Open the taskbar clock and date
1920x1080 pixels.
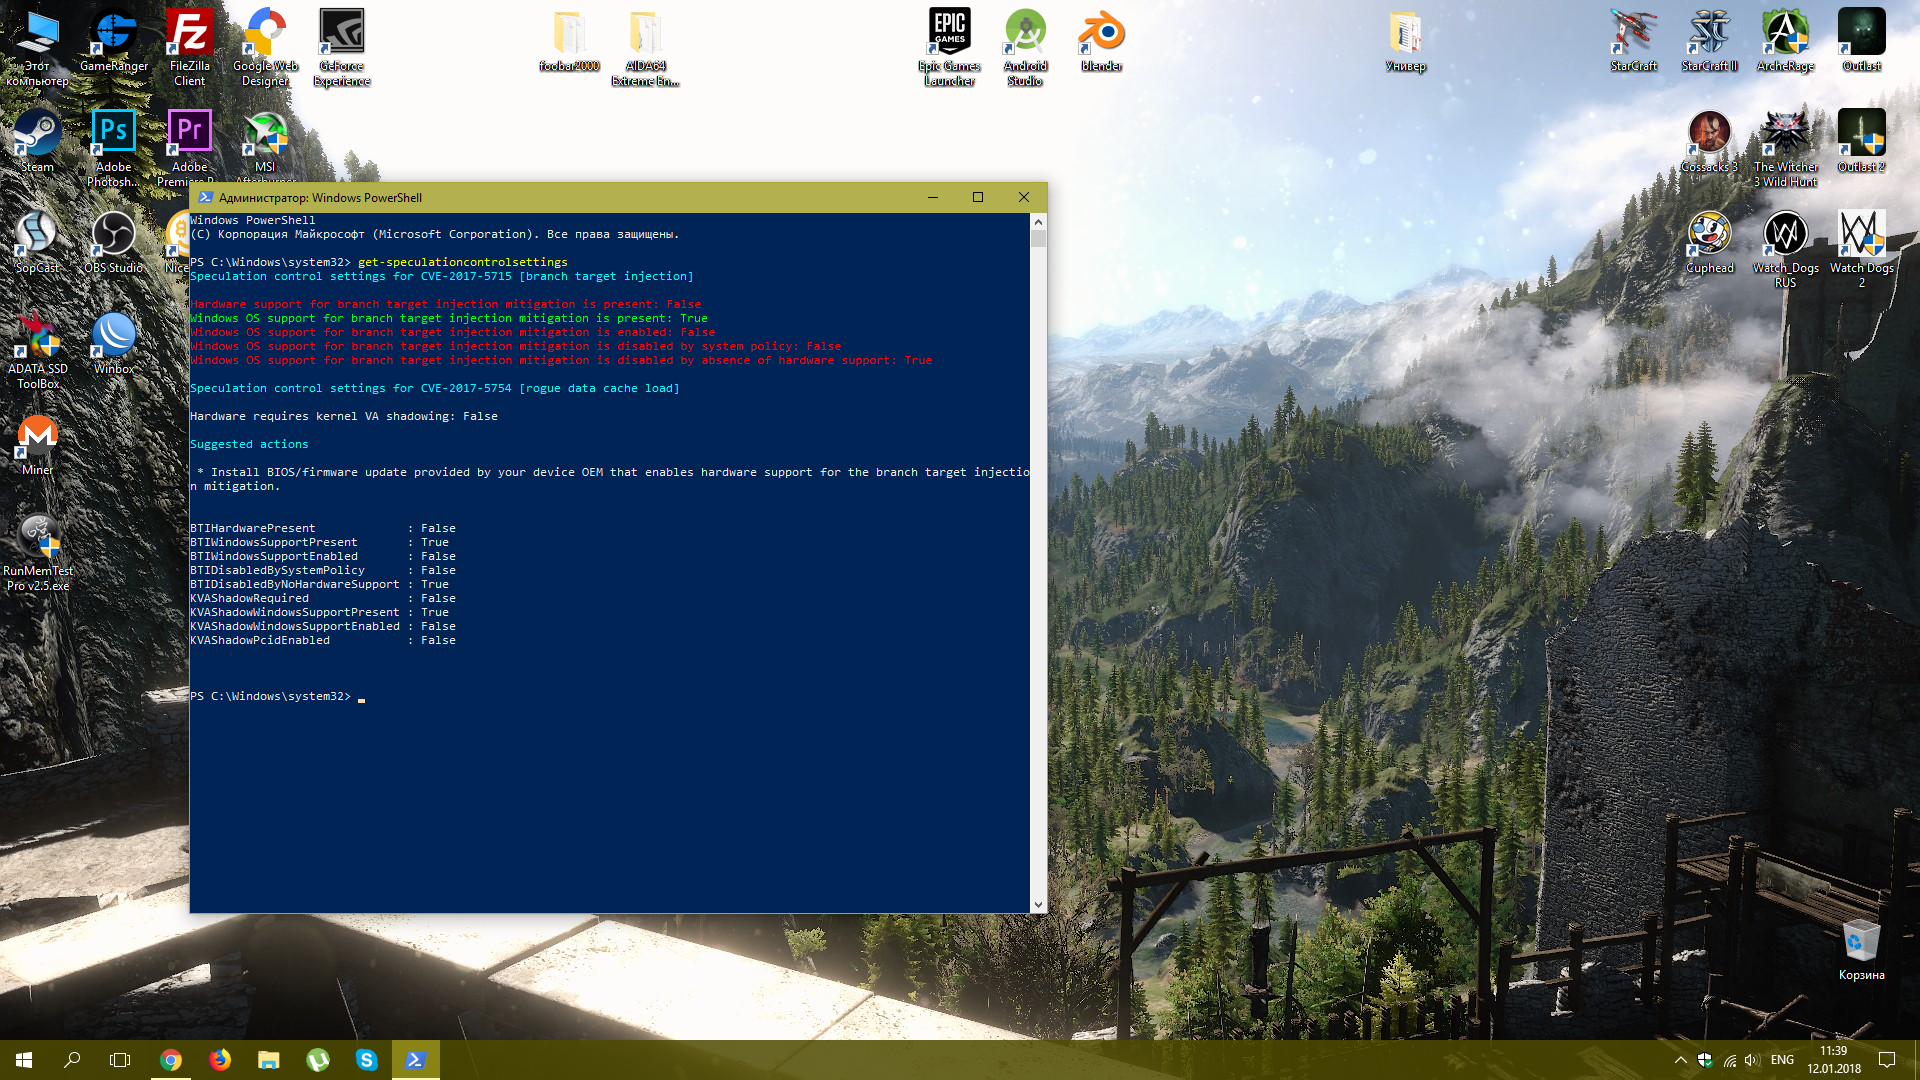[1833, 1060]
